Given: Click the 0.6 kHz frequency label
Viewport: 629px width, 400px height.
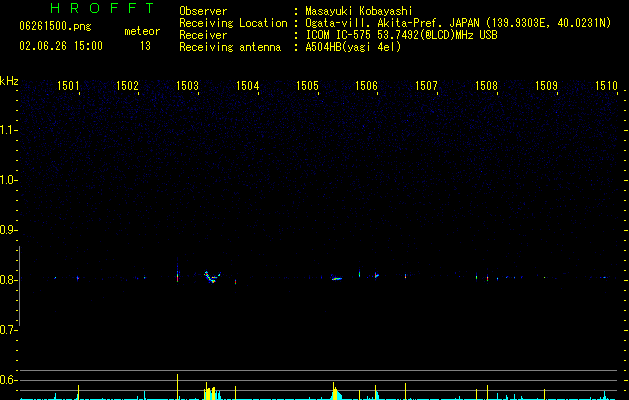Looking at the screenshot, I should coord(8,380).
